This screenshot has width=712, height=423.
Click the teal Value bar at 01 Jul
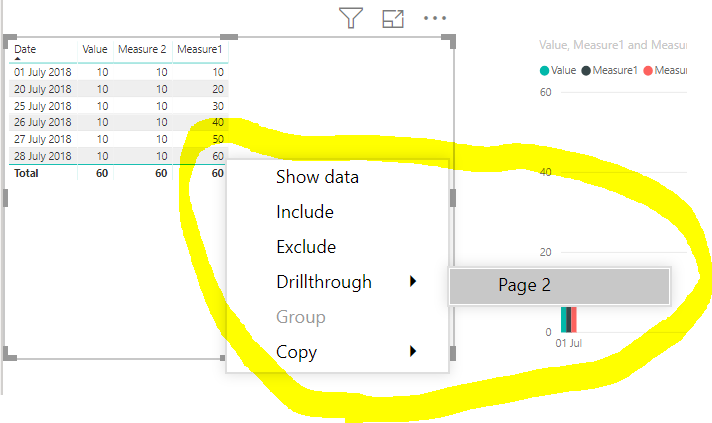pyautogui.click(x=564, y=320)
